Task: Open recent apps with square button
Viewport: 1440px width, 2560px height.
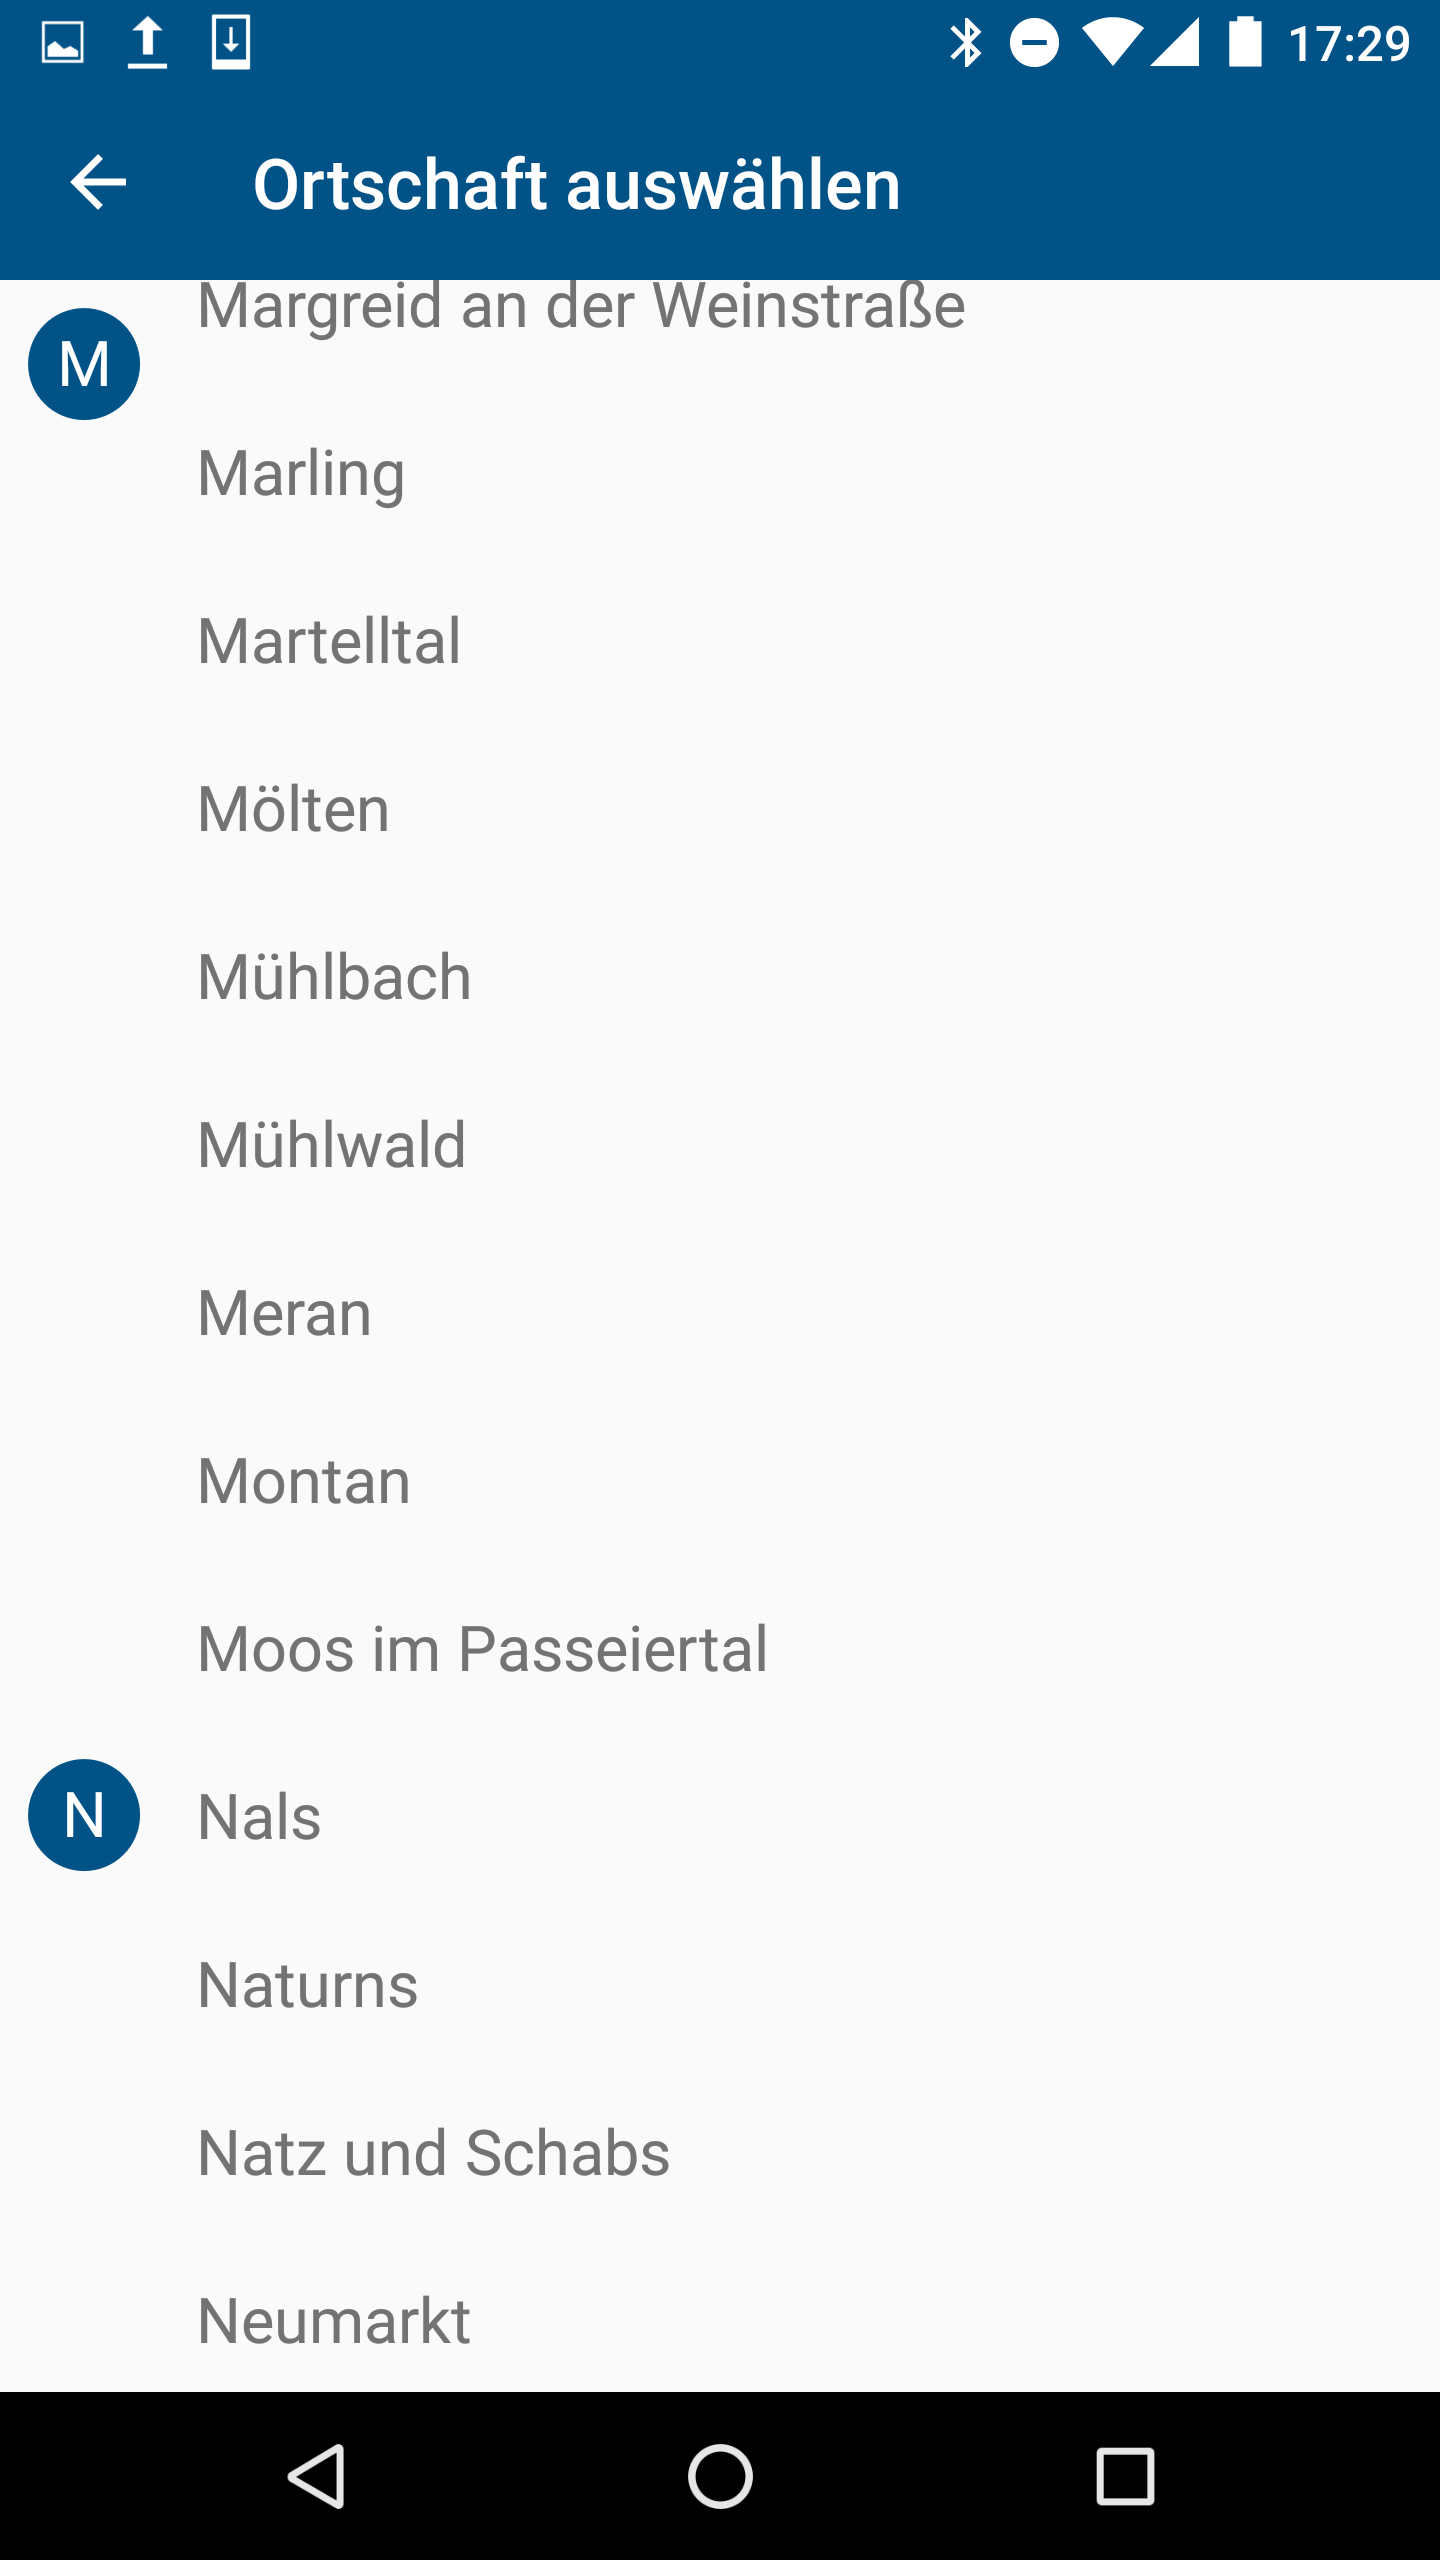Action: (x=1125, y=2476)
